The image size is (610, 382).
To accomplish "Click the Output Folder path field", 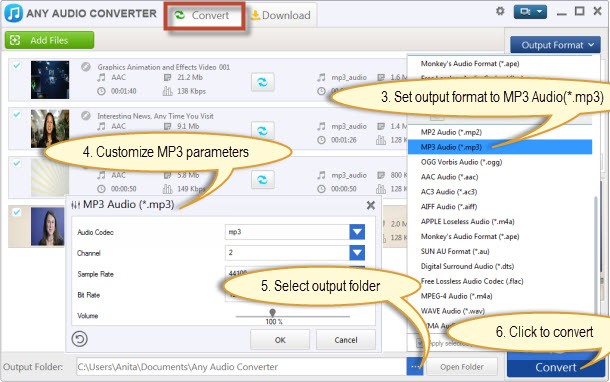I will click(241, 367).
